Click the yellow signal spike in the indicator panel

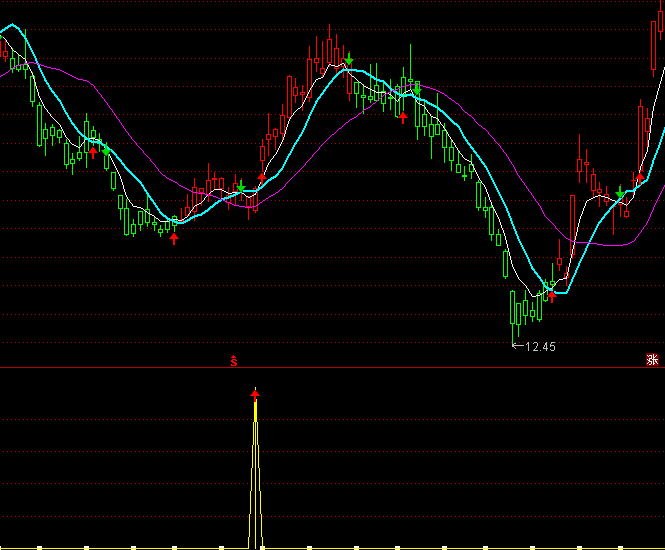coord(255,470)
